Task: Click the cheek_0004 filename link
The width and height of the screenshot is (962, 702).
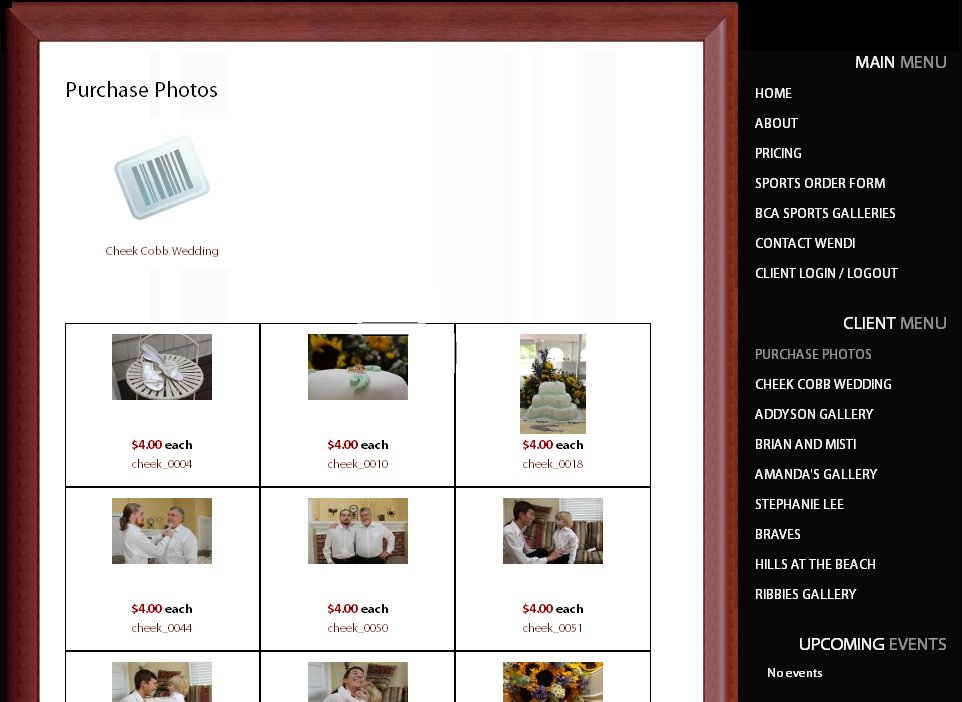Action: pyautogui.click(x=162, y=464)
